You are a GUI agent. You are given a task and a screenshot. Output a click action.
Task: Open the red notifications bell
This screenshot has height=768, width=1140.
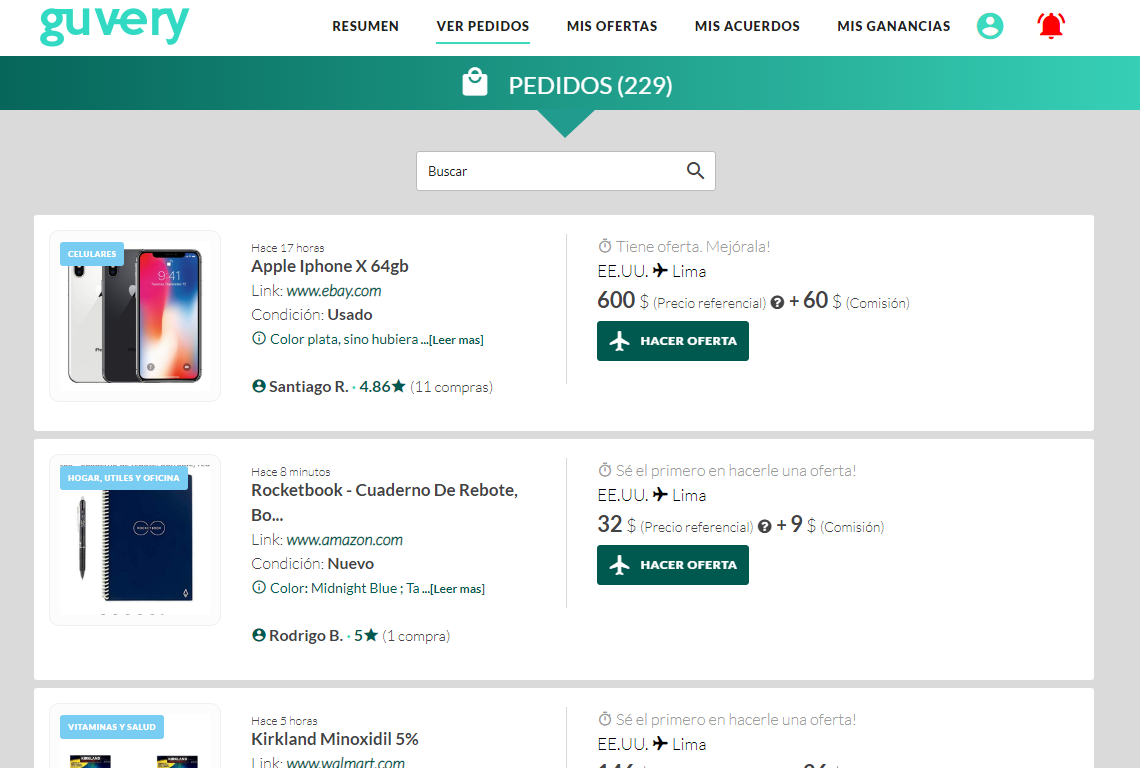click(x=1051, y=25)
